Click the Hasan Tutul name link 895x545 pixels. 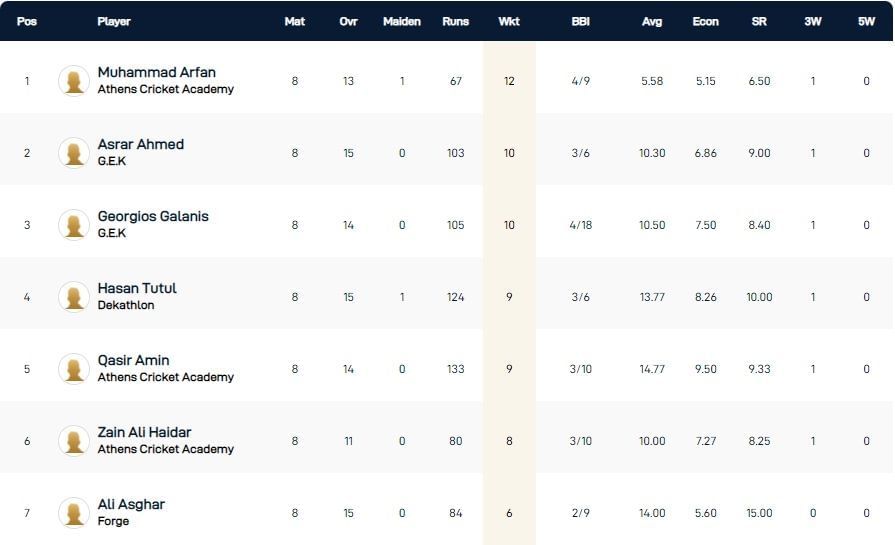137,288
